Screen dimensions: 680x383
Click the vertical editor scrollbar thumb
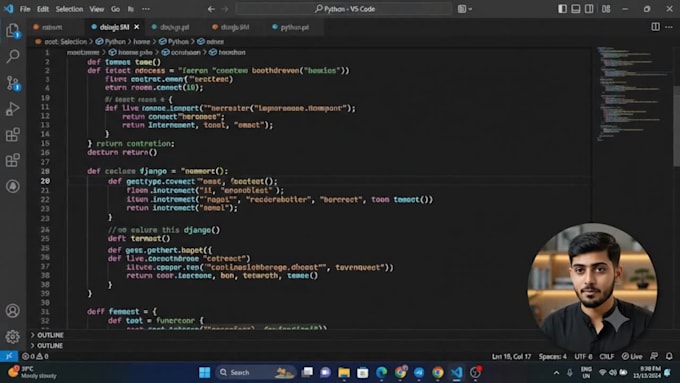[676, 126]
